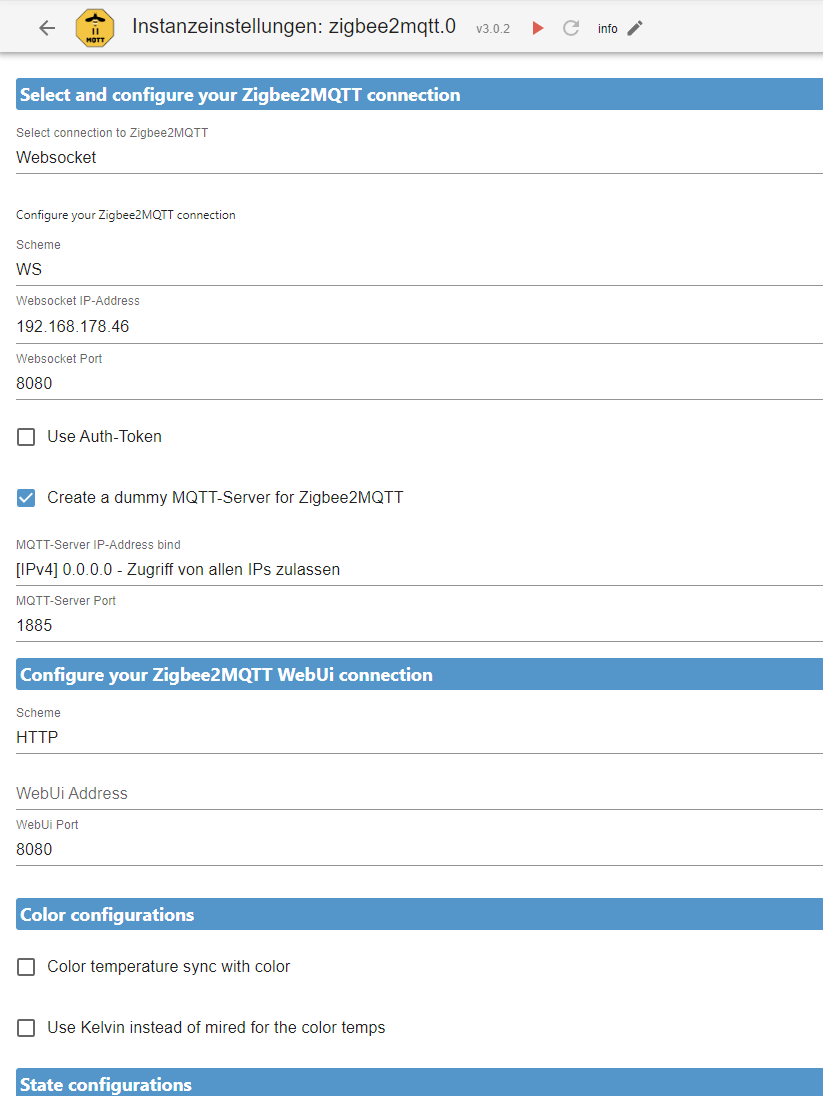
Task: Open the WS scheme dropdown
Action: click(x=419, y=269)
